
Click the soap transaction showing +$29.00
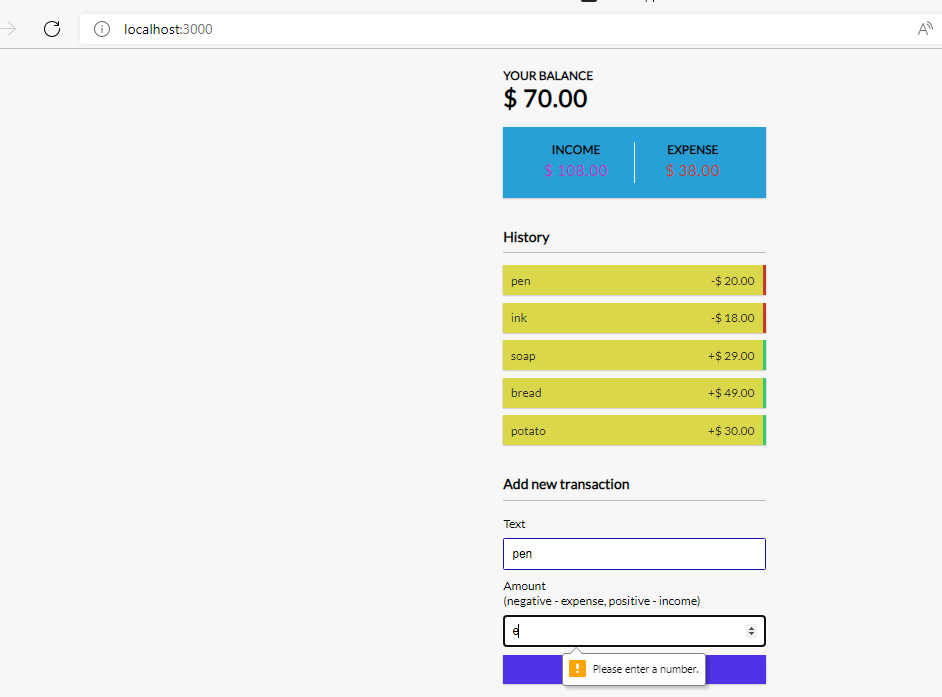(x=634, y=355)
